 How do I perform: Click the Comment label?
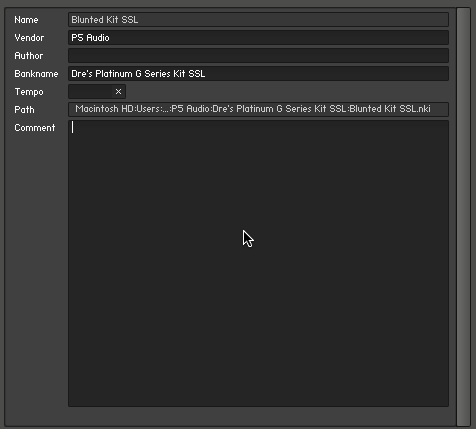pyautogui.click(x=35, y=128)
